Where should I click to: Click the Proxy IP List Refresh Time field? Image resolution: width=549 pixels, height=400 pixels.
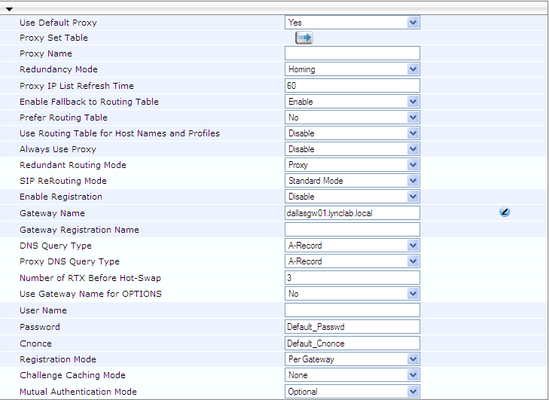352,85
